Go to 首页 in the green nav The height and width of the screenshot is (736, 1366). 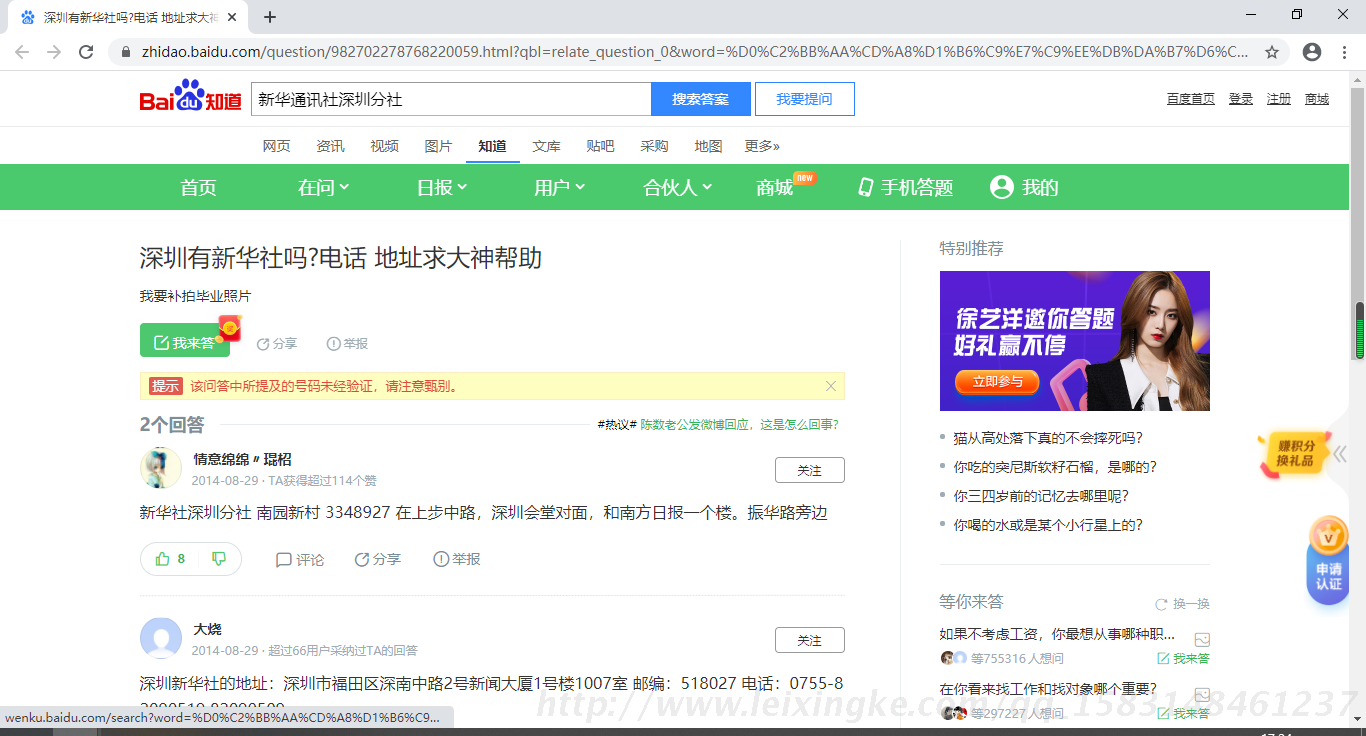[x=198, y=187]
